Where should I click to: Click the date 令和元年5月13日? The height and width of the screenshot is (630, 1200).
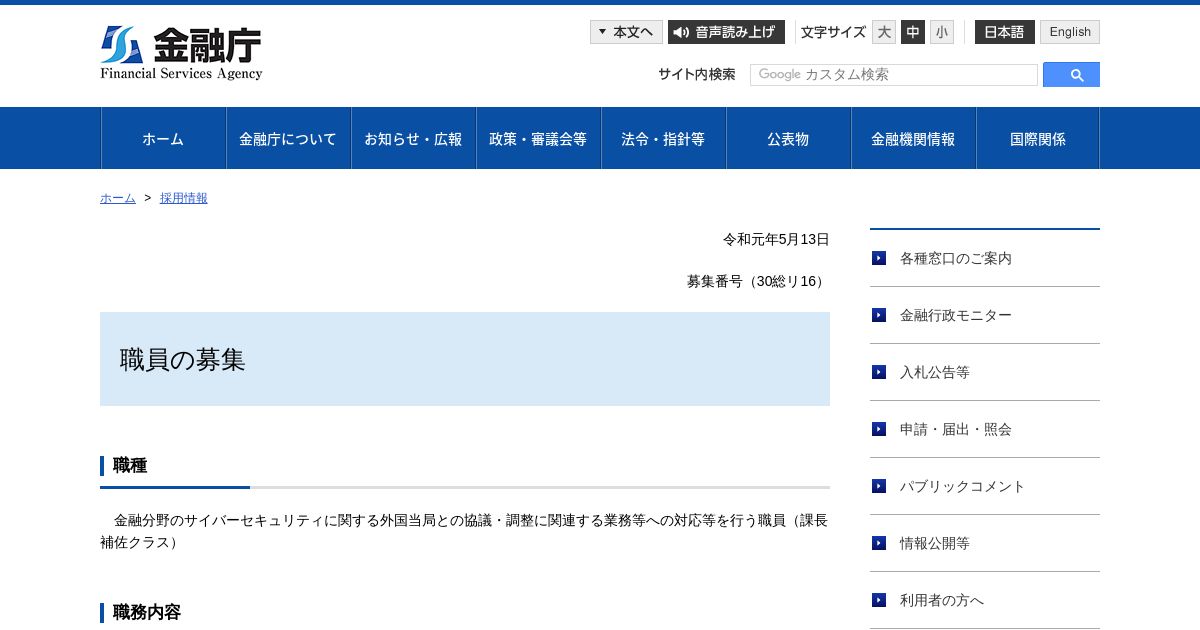coord(776,239)
